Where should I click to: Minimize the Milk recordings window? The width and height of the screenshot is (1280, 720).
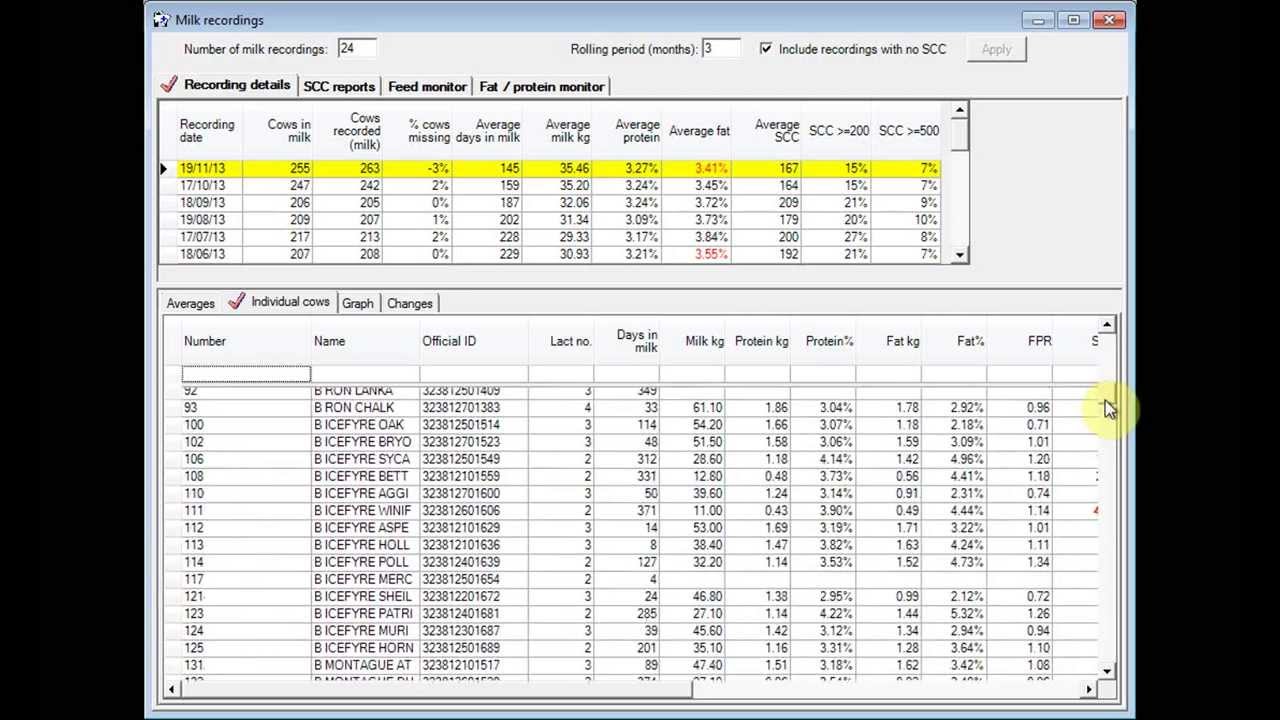(x=1039, y=19)
